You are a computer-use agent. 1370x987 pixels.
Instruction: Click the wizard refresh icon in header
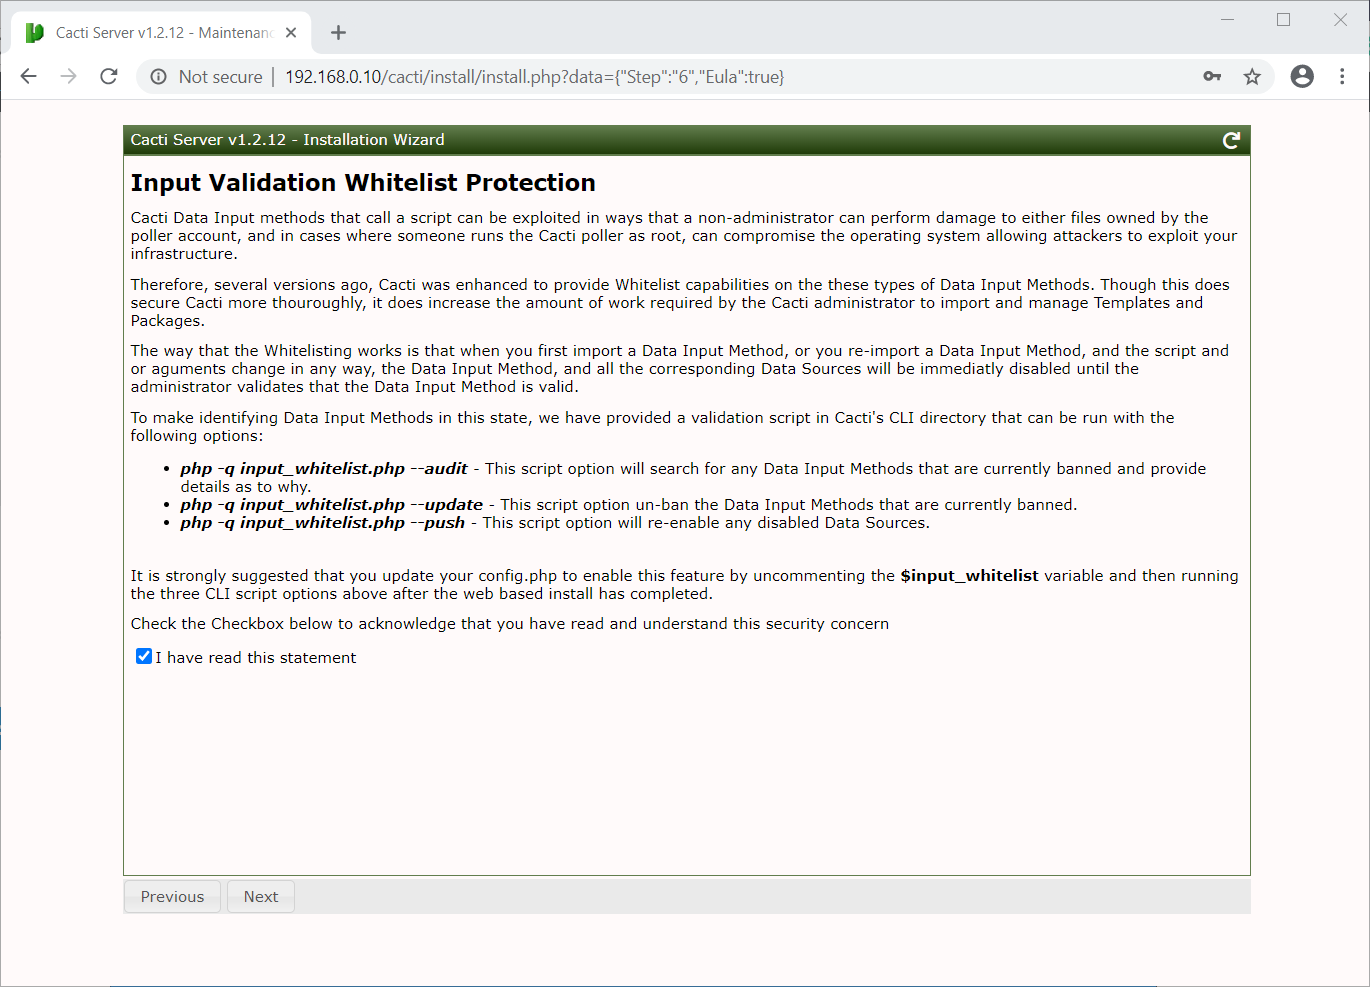click(x=1232, y=140)
